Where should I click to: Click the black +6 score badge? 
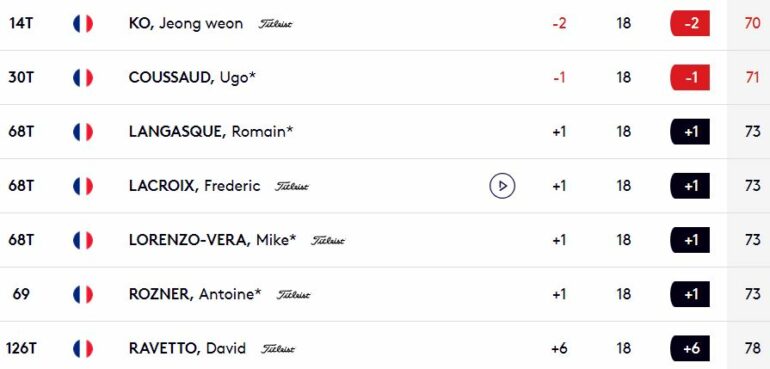coord(690,348)
